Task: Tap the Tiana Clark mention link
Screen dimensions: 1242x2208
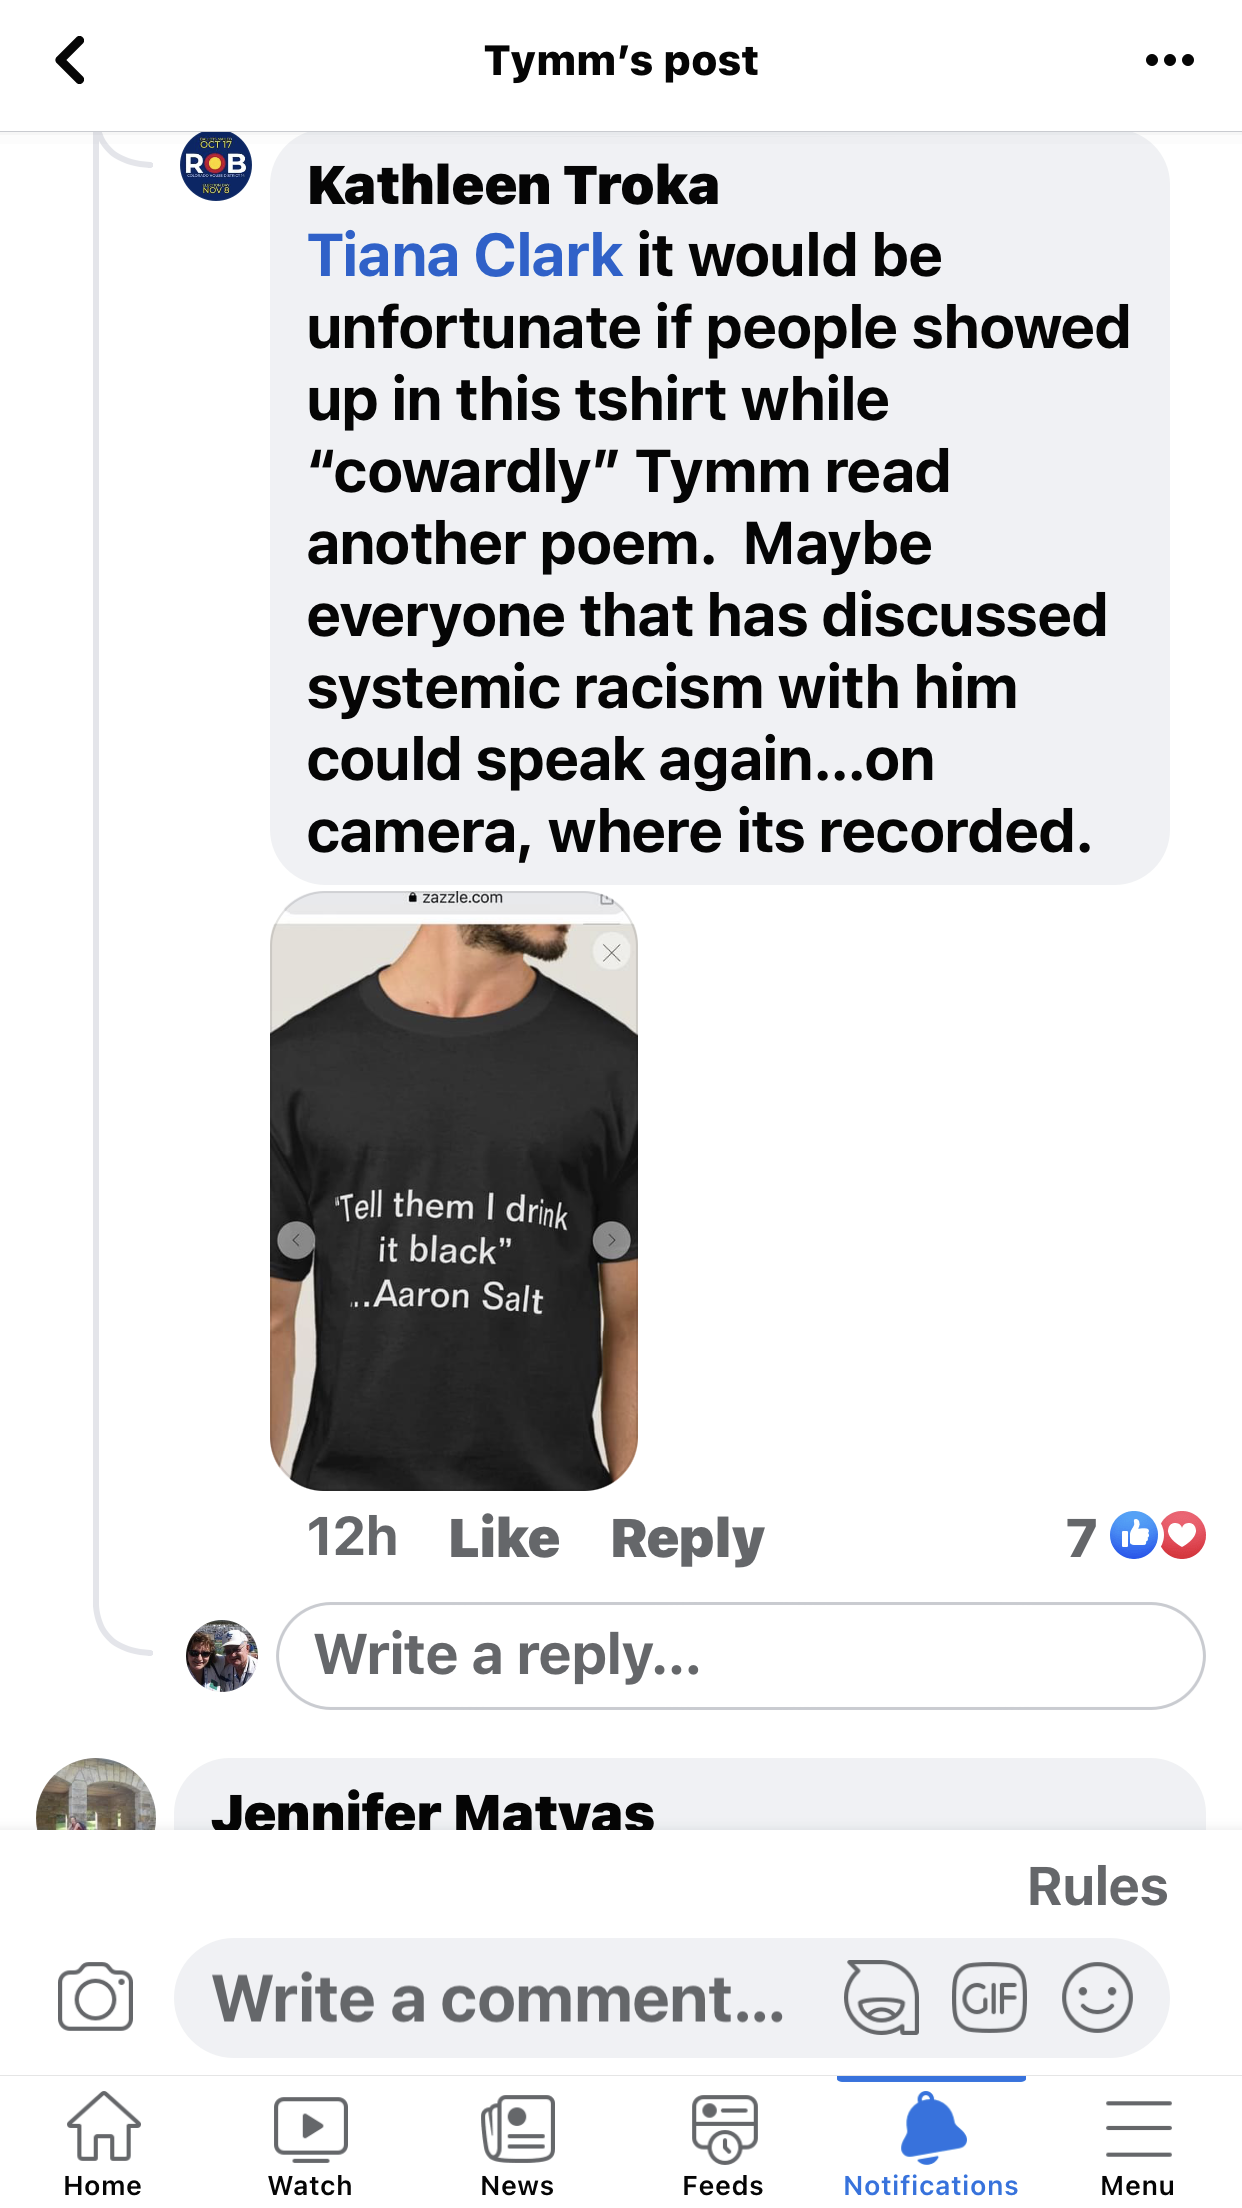Action: 465,256
